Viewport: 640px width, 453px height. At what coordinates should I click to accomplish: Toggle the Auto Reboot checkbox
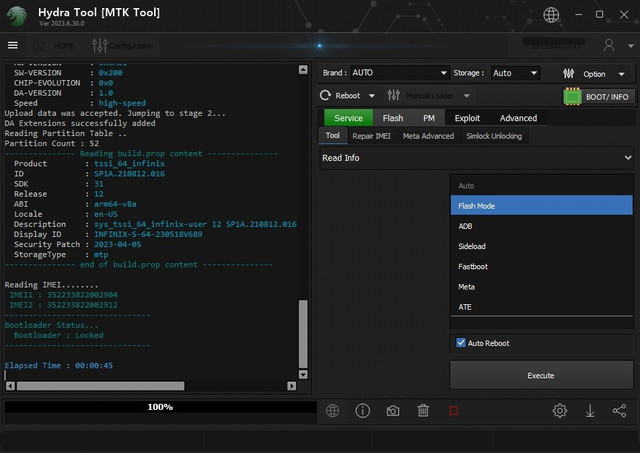[461, 342]
